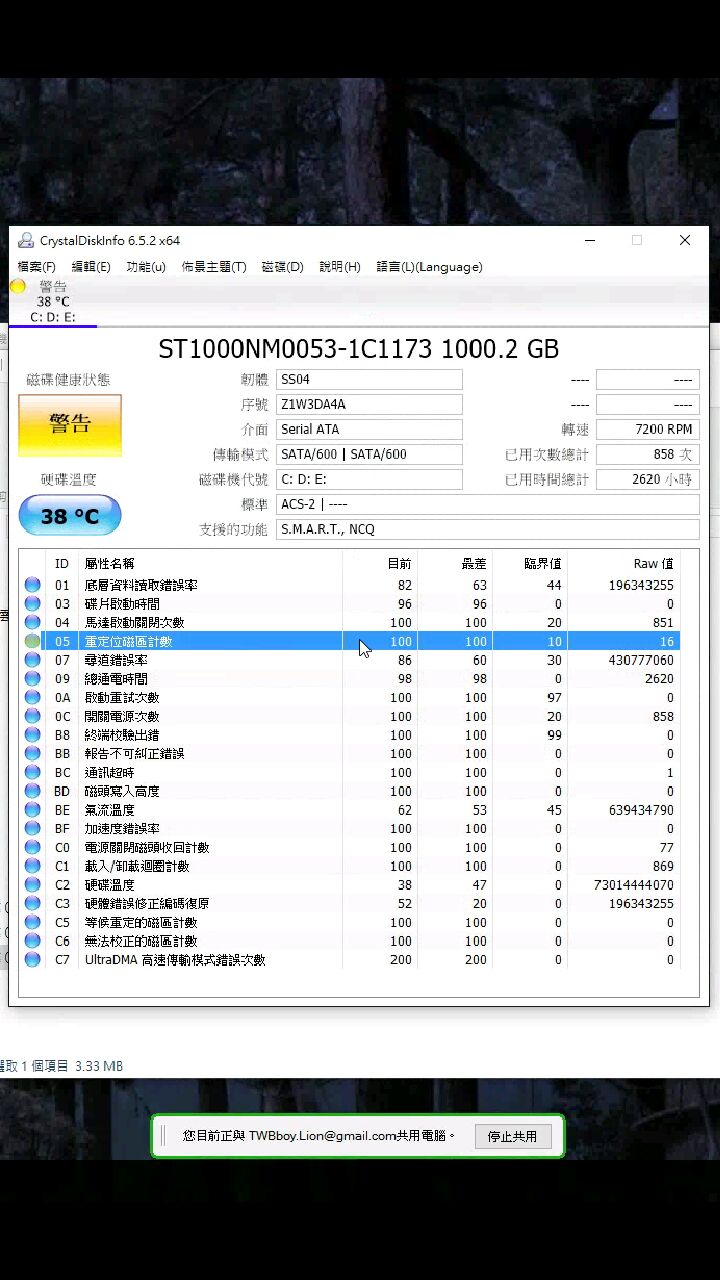720x1280 pixels.
Task: Click status orb for row 0C 開關電源次數
Action: (x=32, y=716)
